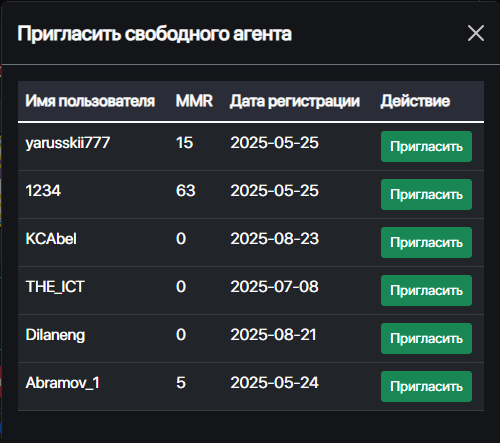Invite user yarusskii777
Viewport: 500px width, 443px height.
pyautogui.click(x=426, y=147)
